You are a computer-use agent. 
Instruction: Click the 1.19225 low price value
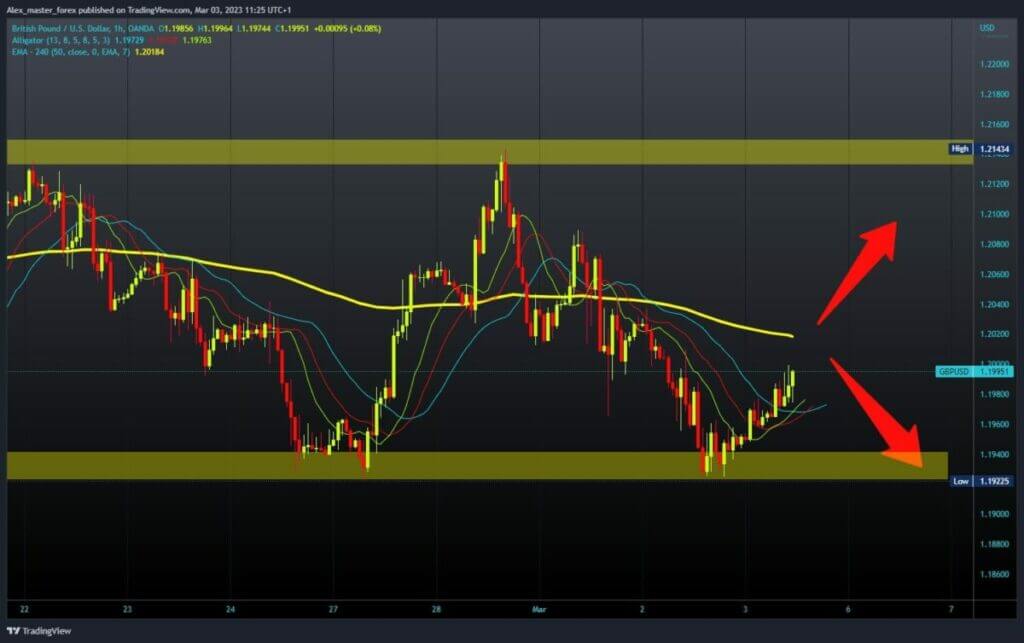(x=997, y=481)
